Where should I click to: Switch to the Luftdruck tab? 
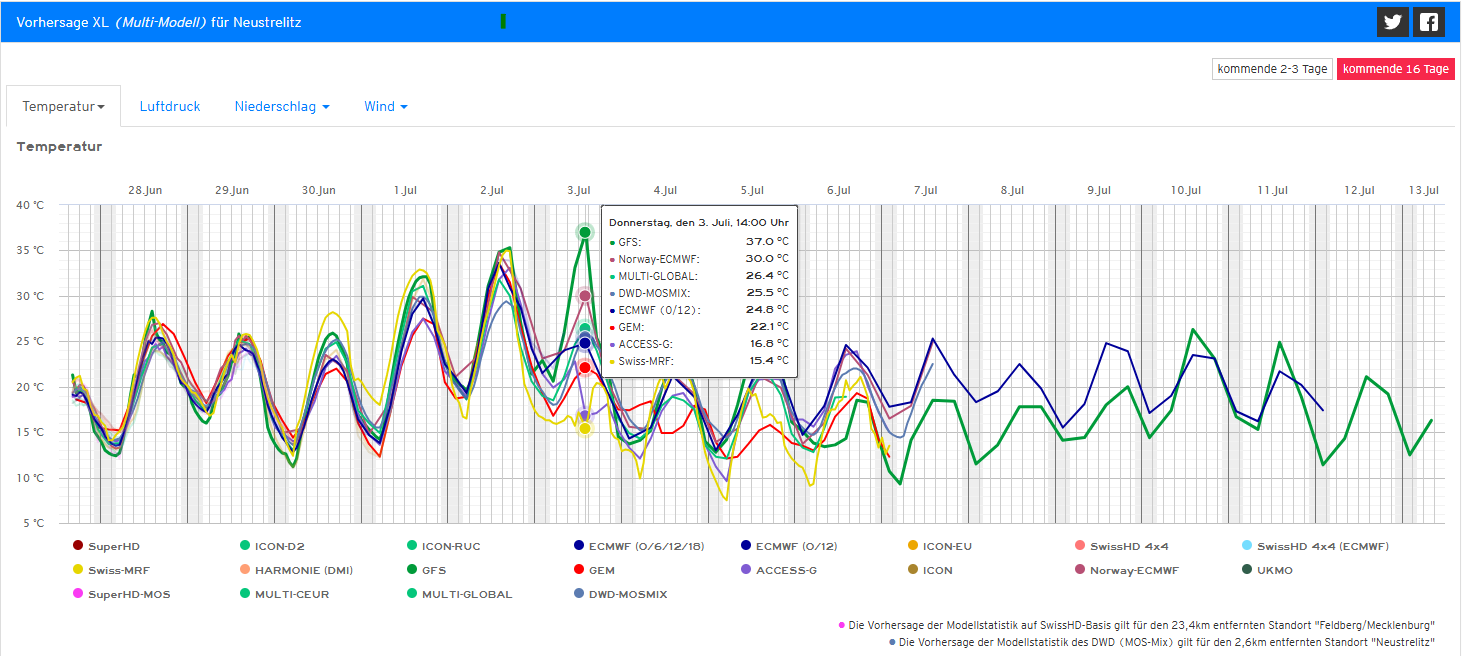[170, 107]
